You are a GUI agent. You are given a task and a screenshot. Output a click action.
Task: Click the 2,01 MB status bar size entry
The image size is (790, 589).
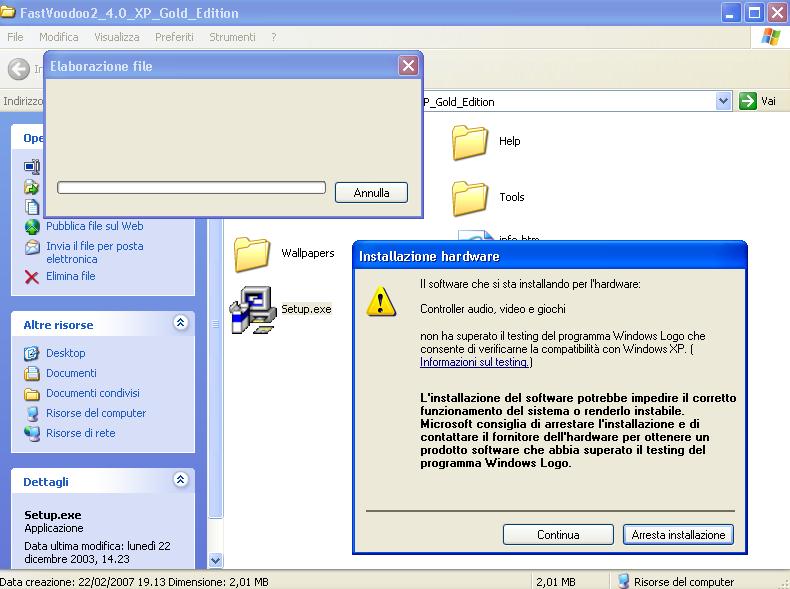(556, 582)
